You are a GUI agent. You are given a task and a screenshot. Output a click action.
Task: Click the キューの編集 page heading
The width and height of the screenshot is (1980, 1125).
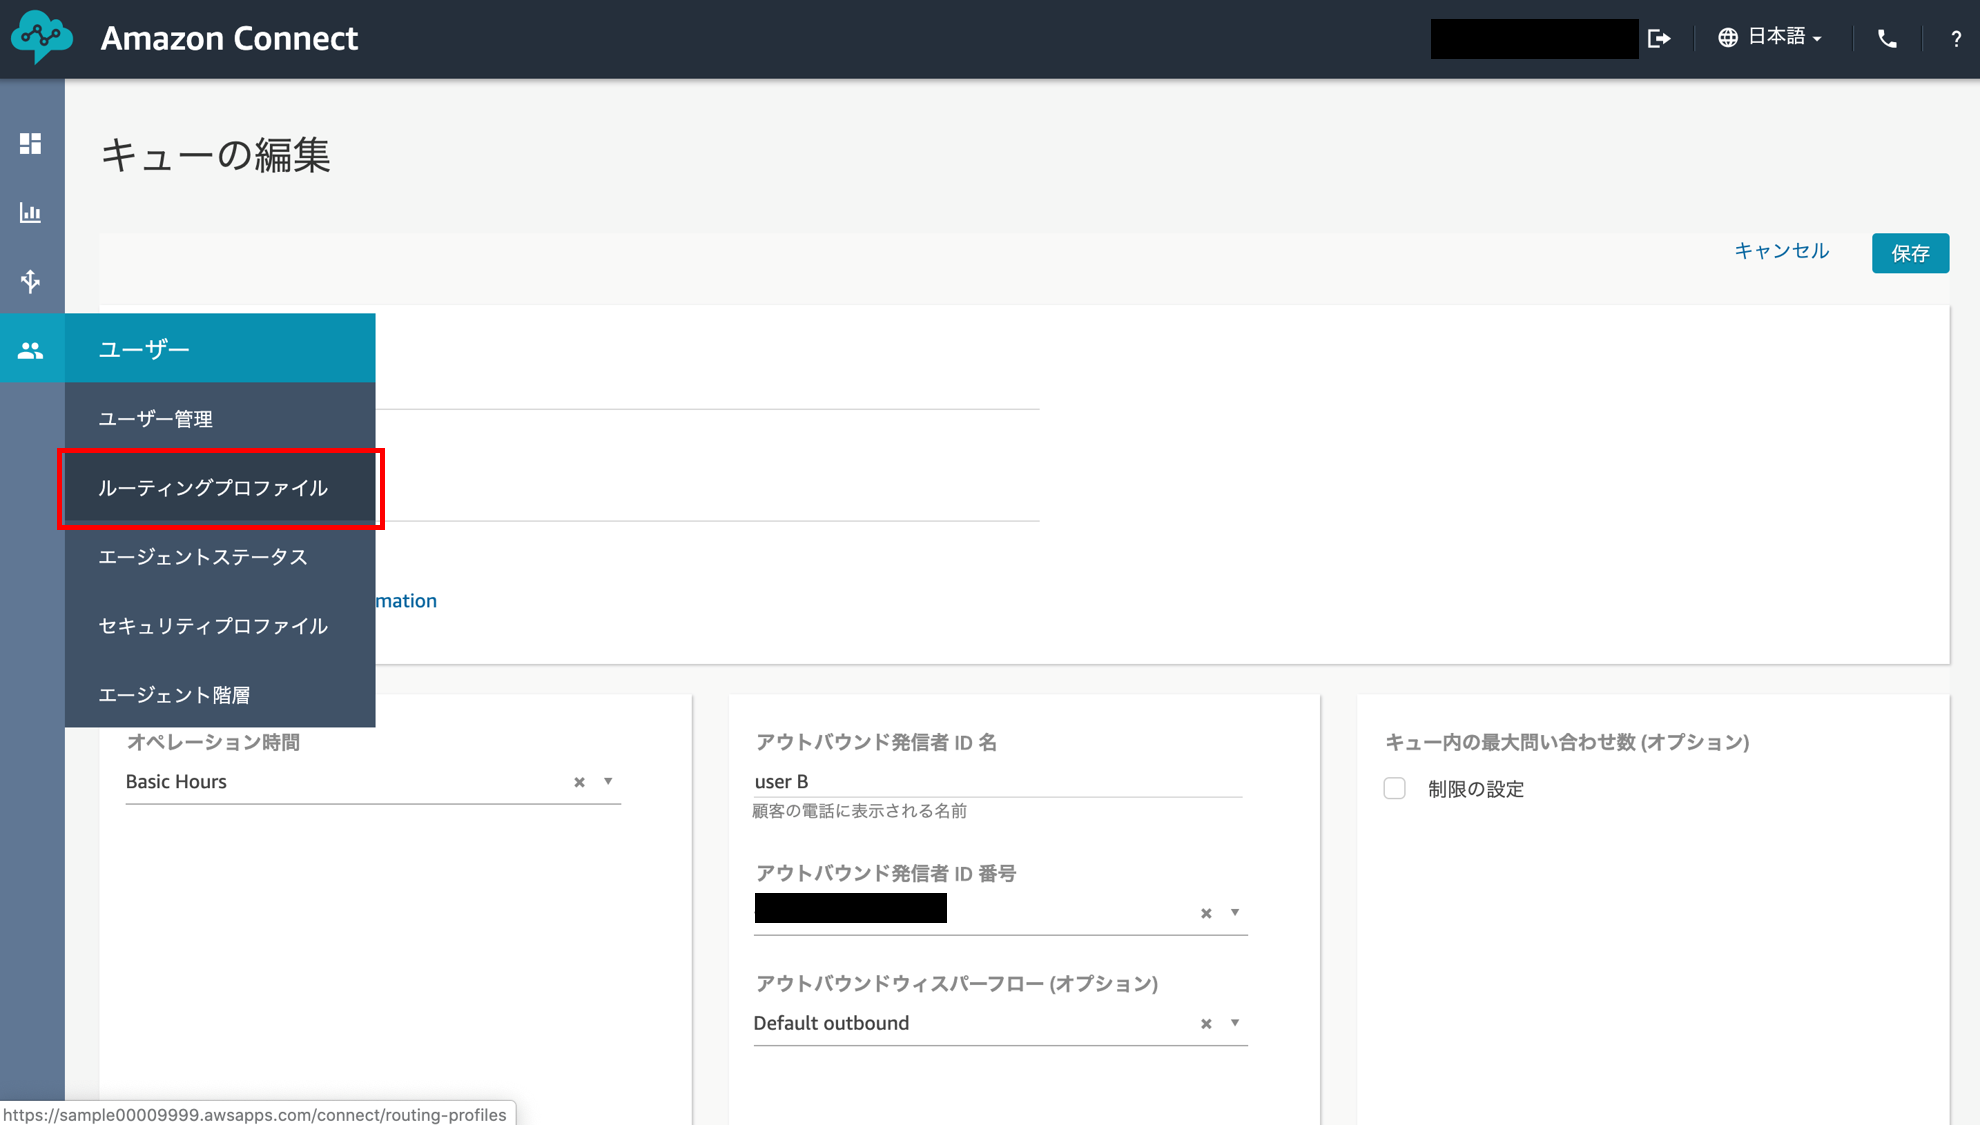pos(215,155)
